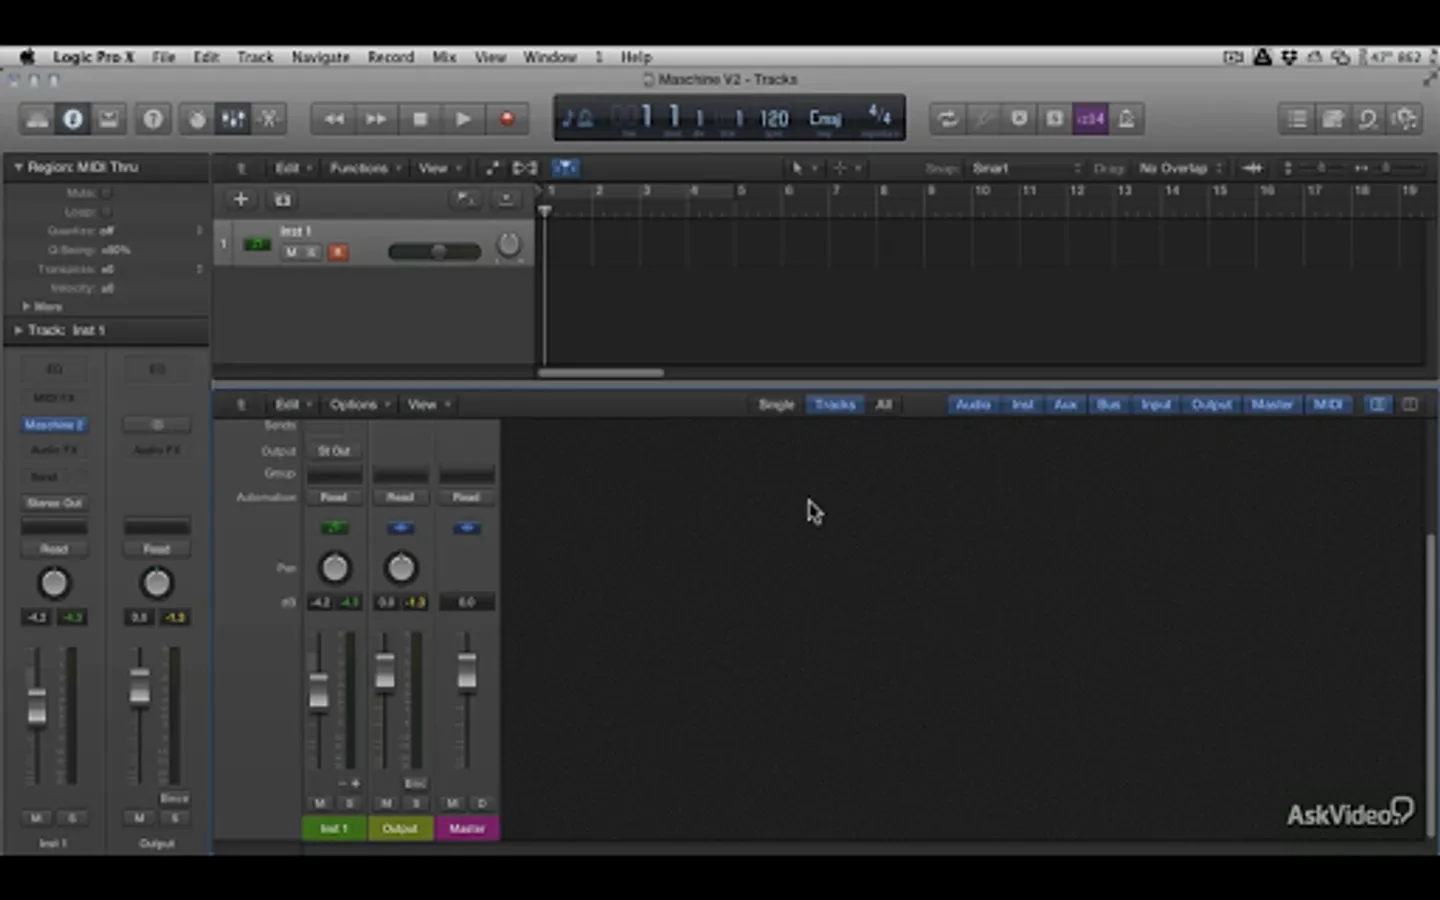Screen dimensions: 1440x900
Task: Toggle the Audio channel filter in mixer
Action: pos(972,404)
